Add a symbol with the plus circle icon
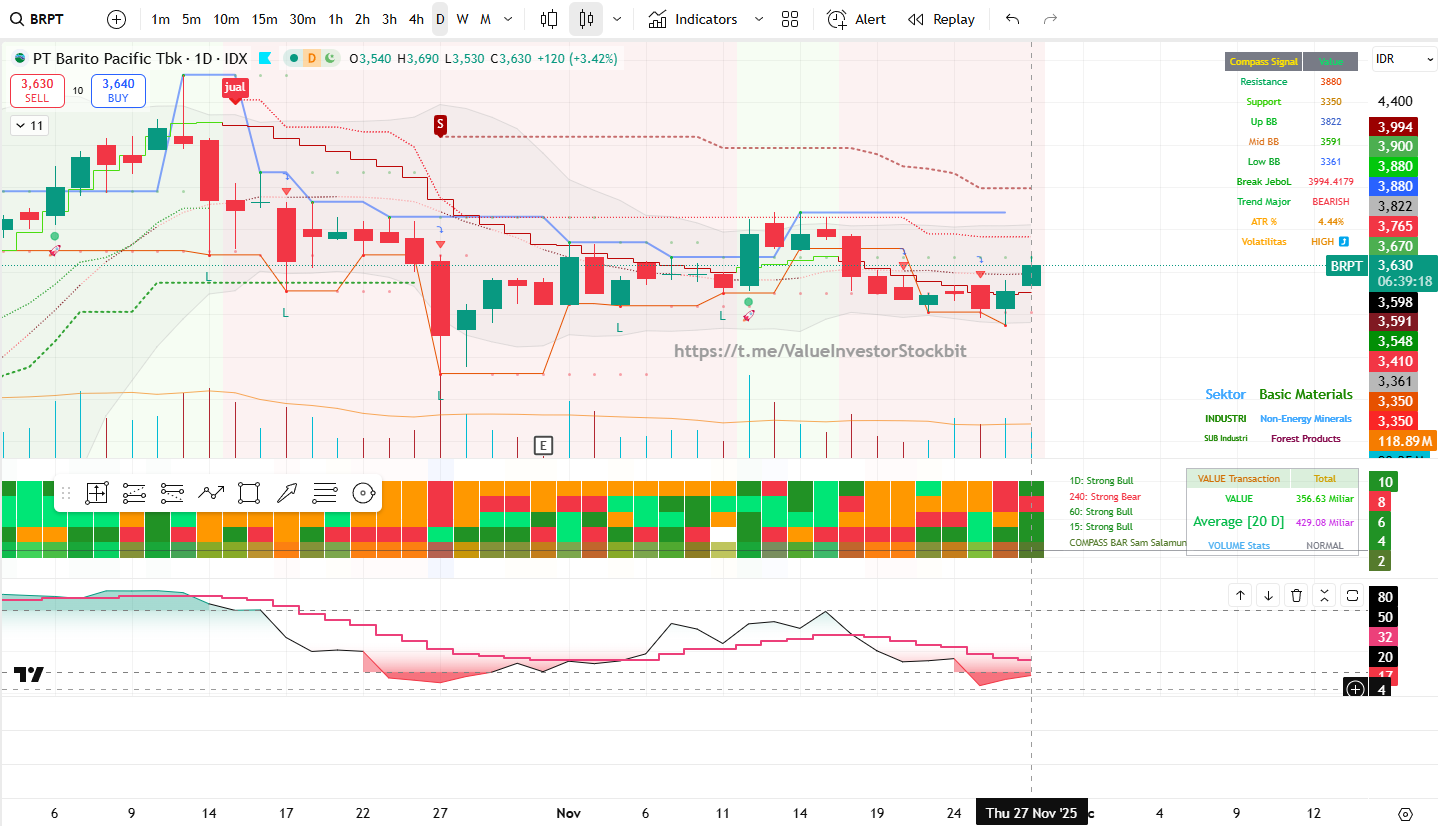Viewport: 1438px width, 826px height. [x=117, y=19]
